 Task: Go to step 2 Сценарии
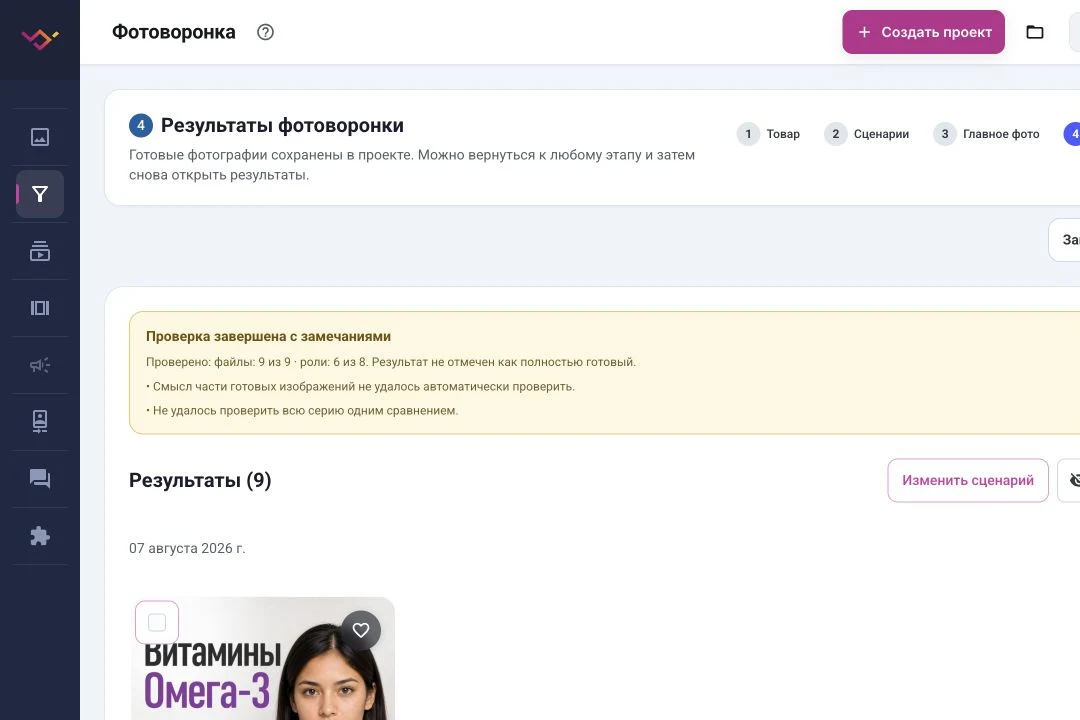click(866, 134)
